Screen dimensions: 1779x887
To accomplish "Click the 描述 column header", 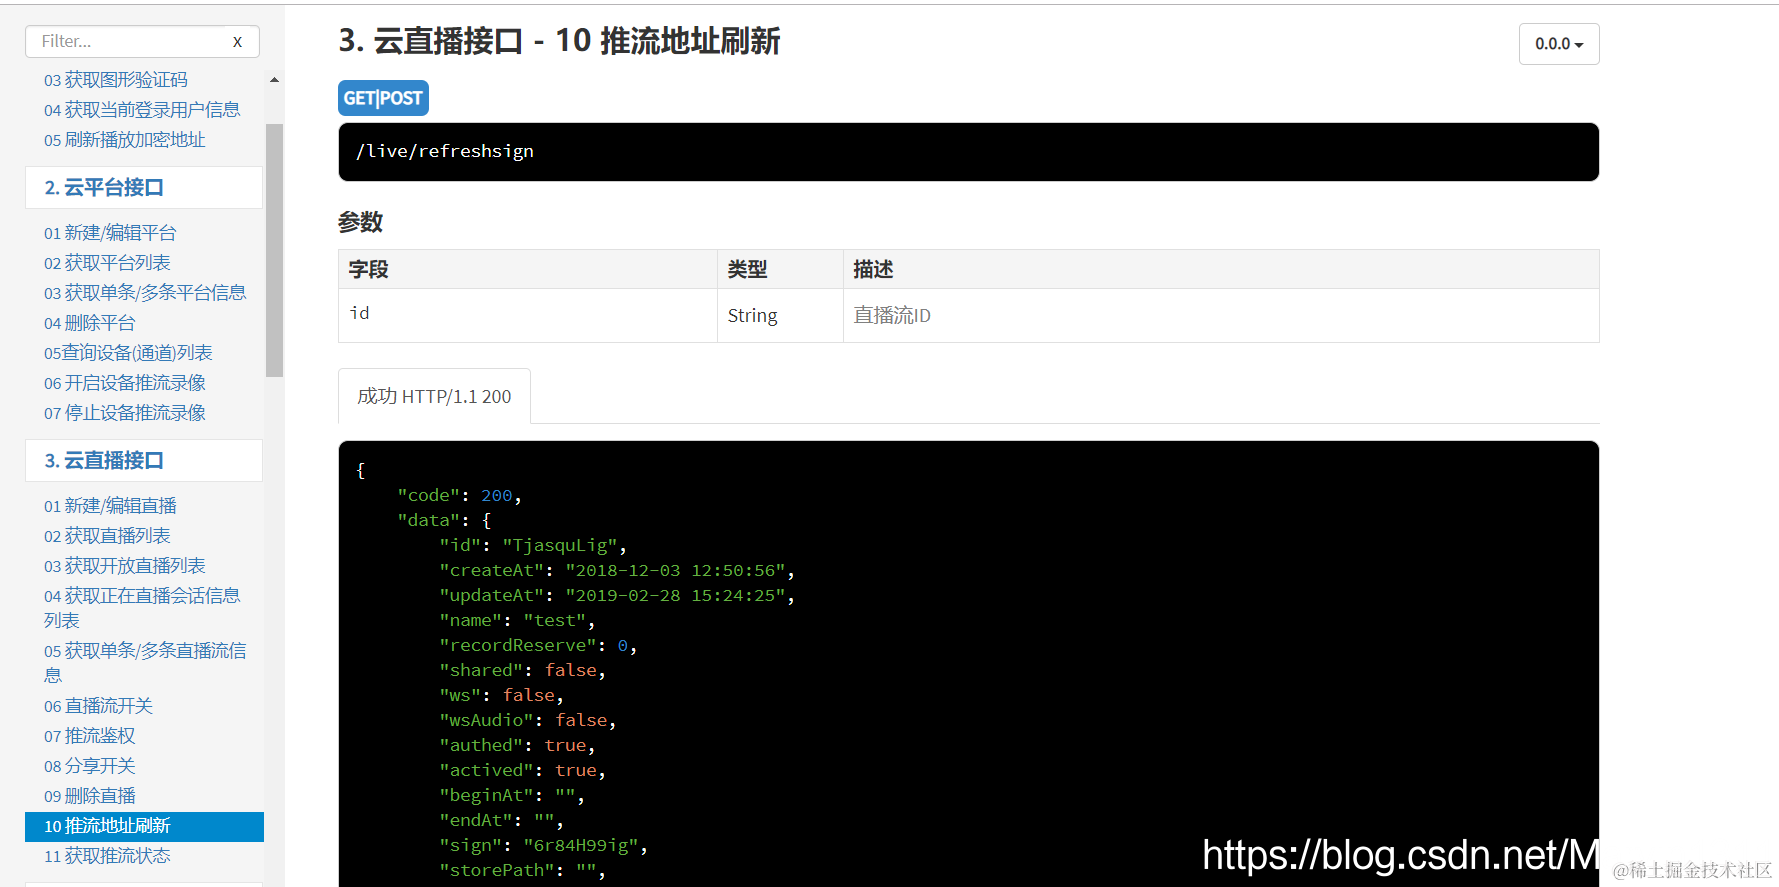I will (x=1221, y=269).
